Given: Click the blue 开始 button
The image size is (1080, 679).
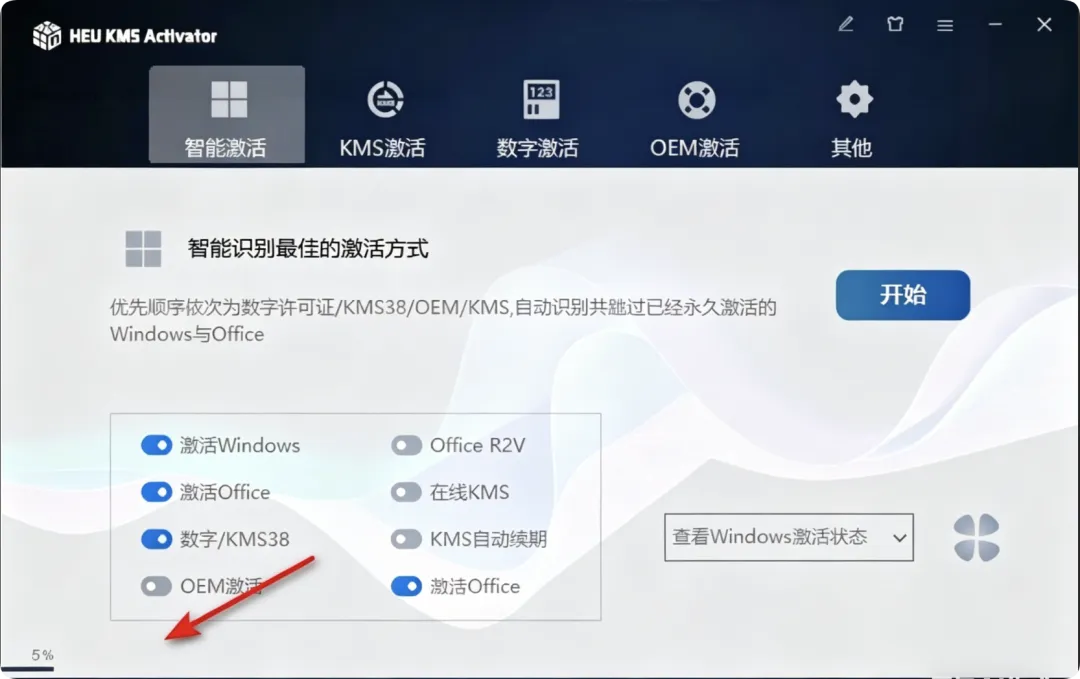Looking at the screenshot, I should 902,295.
